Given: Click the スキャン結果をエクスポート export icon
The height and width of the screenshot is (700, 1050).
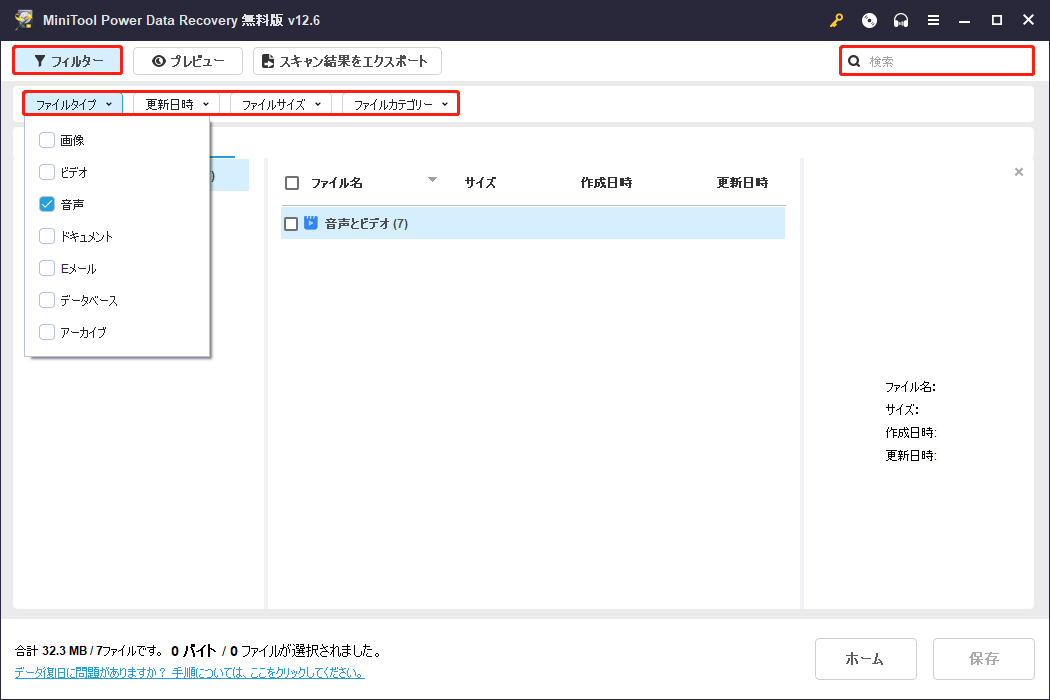Looking at the screenshot, I should coord(268,60).
